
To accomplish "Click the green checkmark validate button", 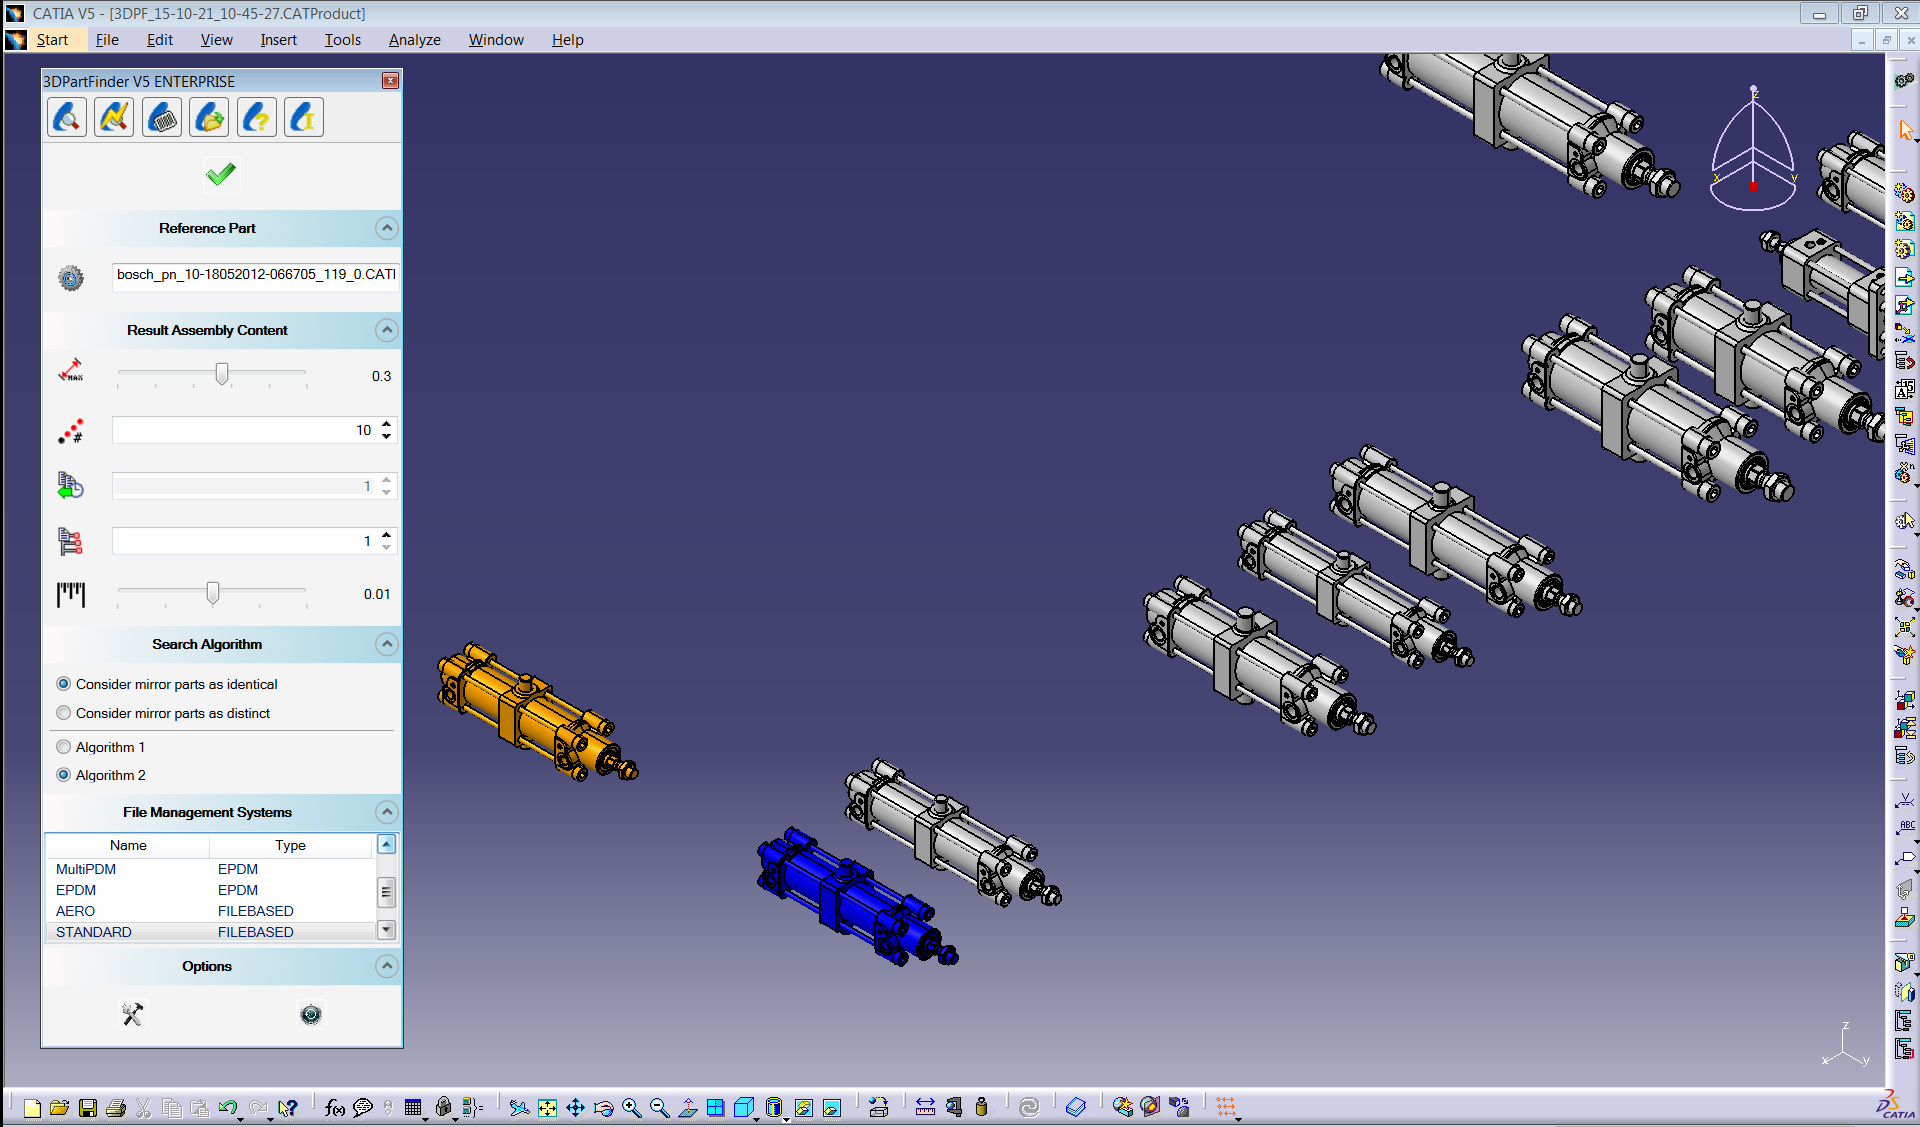I will point(220,175).
